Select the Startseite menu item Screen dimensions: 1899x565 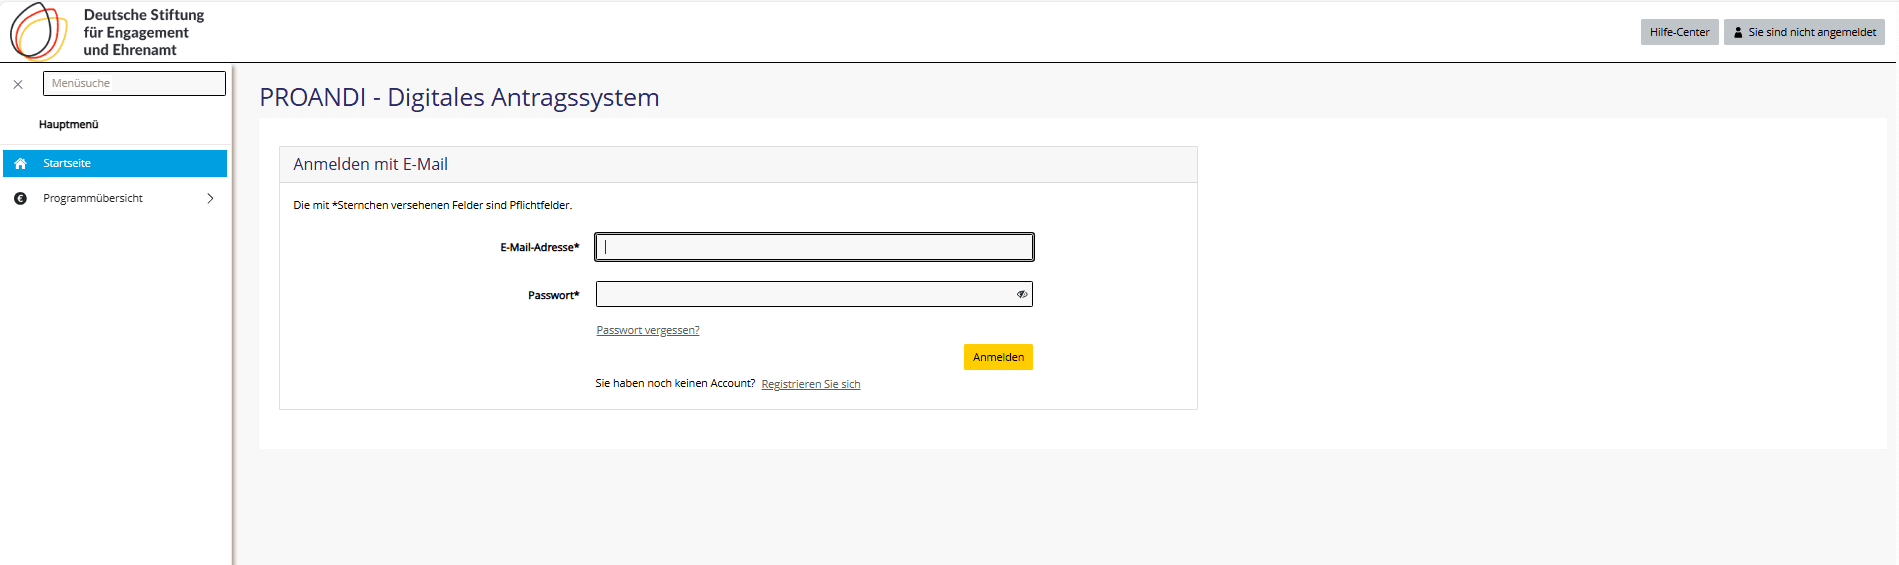[x=67, y=164]
